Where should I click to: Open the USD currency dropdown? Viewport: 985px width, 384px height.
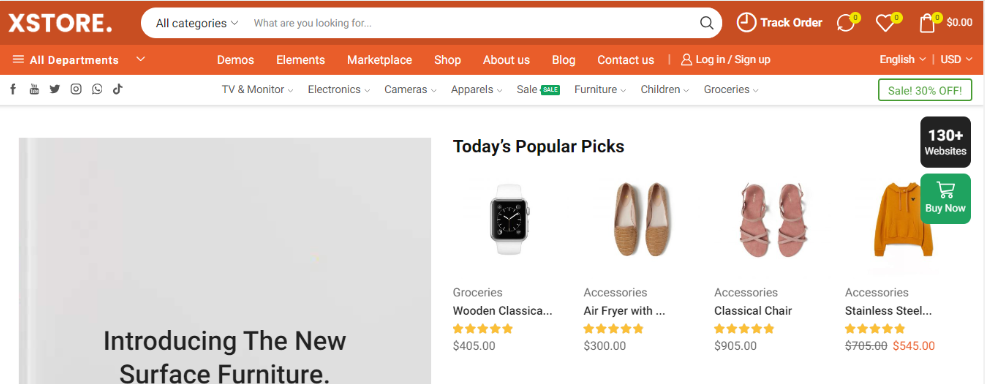point(956,59)
